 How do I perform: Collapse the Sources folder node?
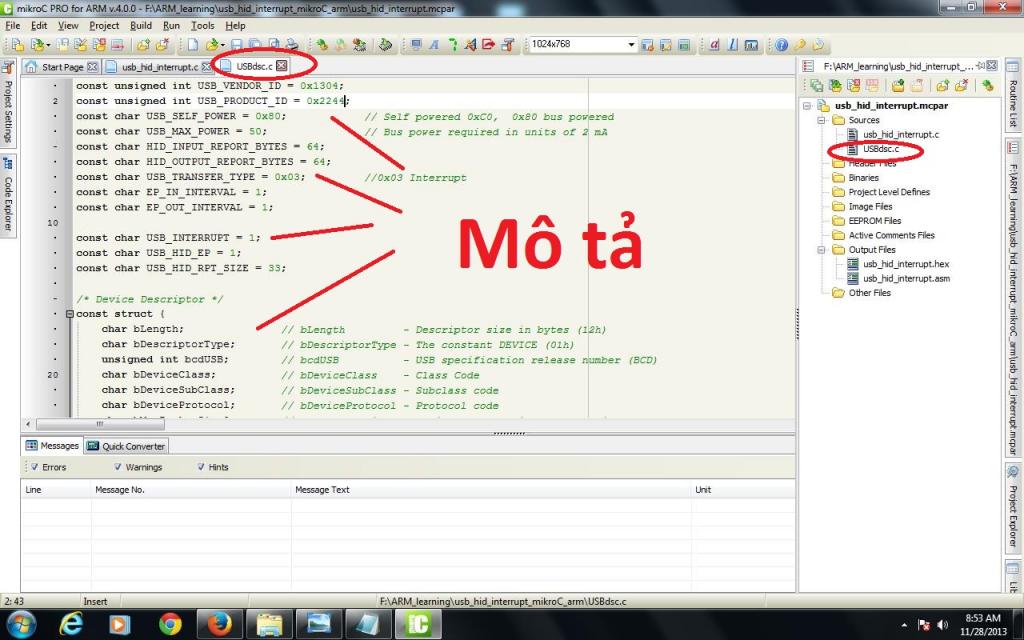pos(822,120)
